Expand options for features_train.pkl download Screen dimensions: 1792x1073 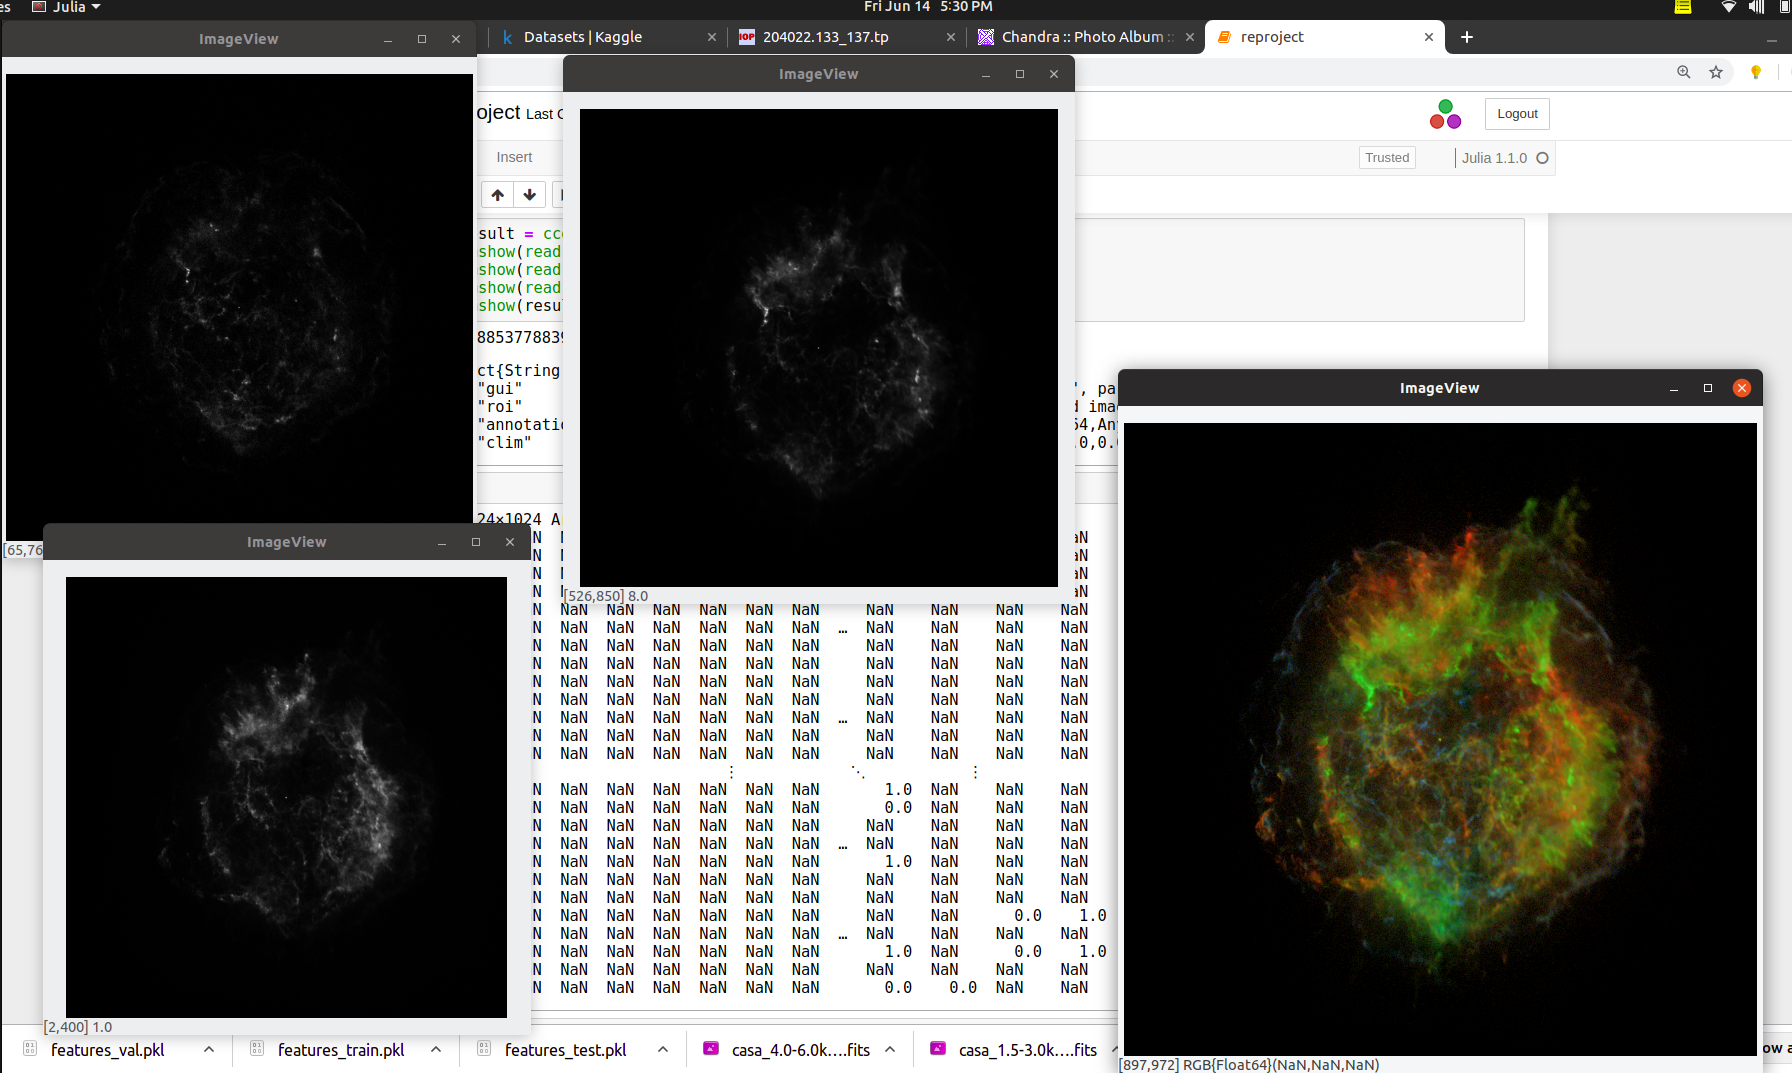tap(436, 1049)
